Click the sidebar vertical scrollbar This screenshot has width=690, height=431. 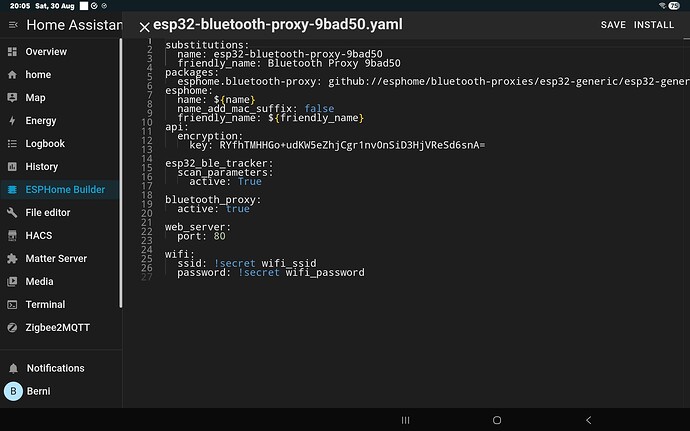point(121,173)
